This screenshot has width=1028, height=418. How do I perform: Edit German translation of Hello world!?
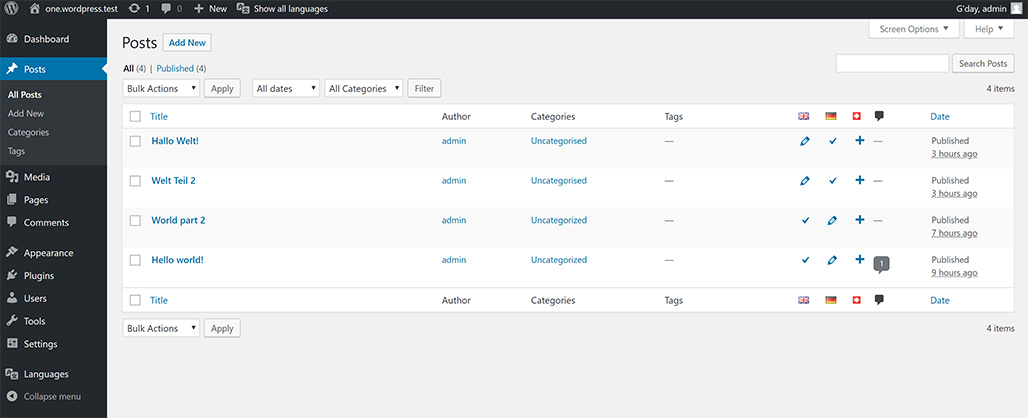click(832, 260)
